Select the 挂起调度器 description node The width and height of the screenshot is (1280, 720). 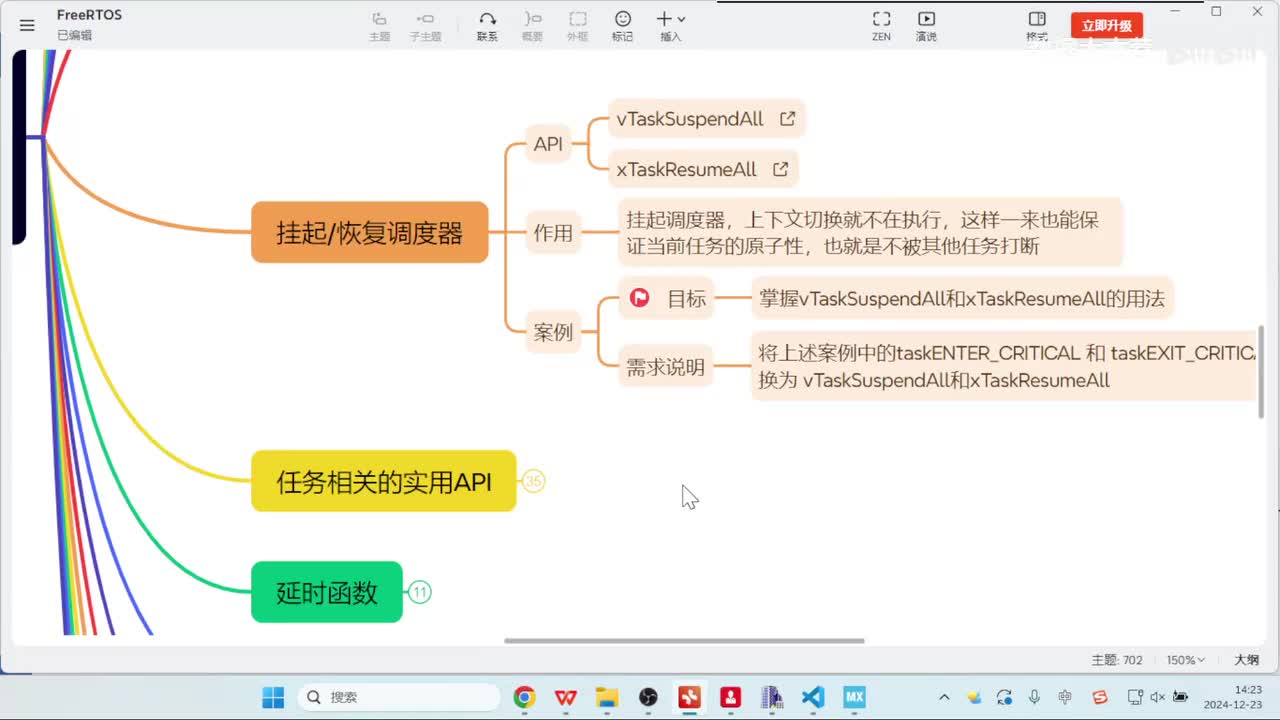tap(870, 233)
